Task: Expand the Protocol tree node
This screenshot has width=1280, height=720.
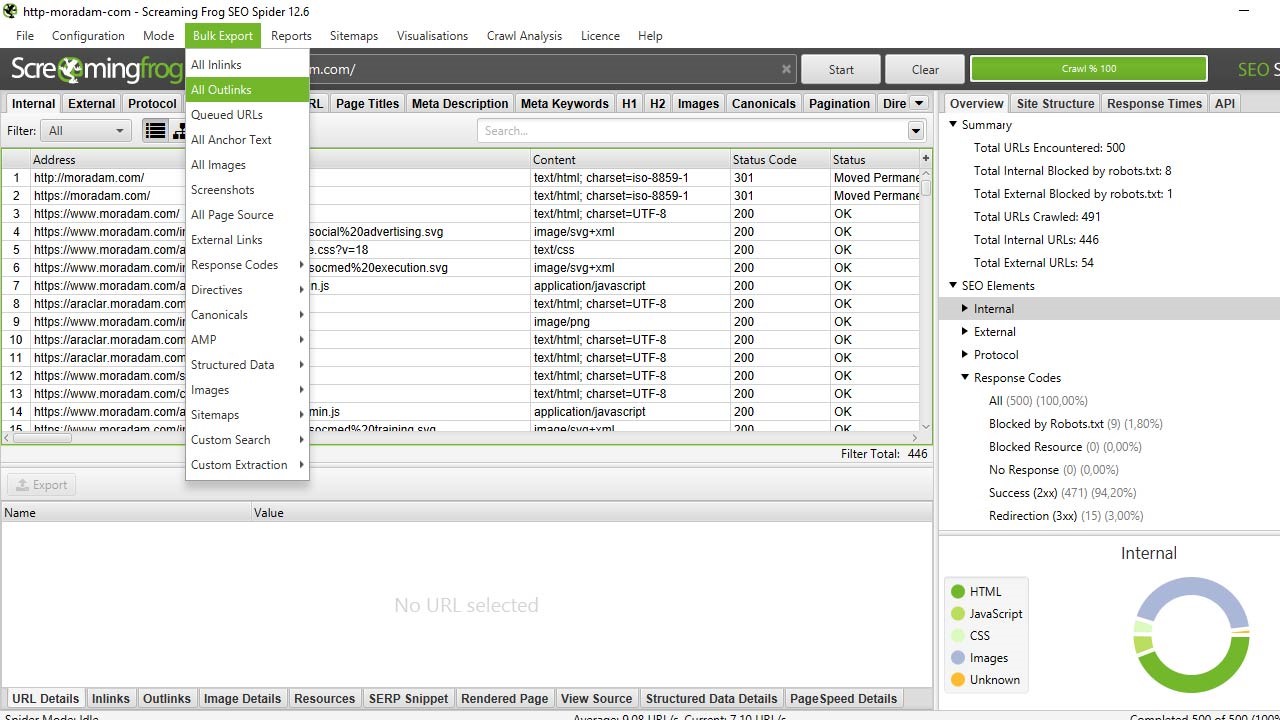Action: [965, 355]
